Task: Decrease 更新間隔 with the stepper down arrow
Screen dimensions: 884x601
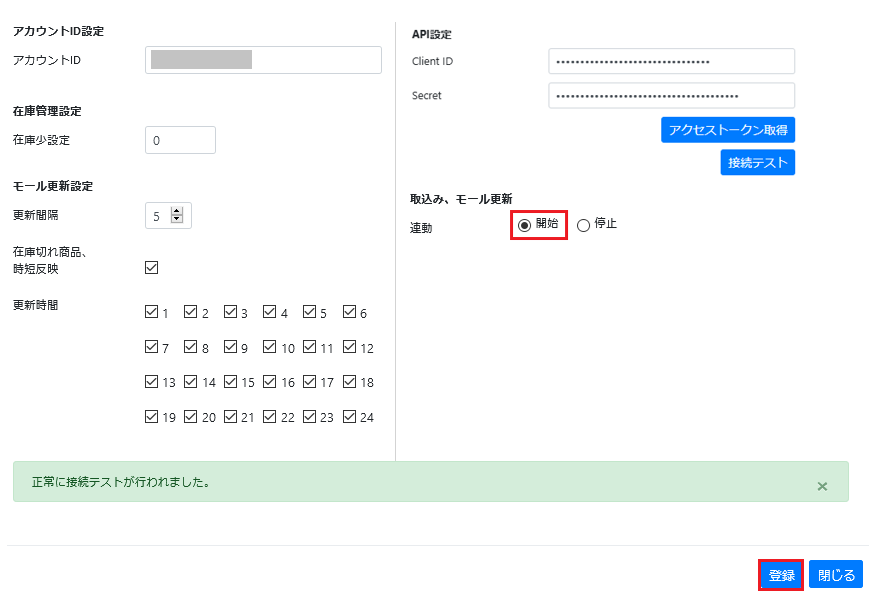Action: [x=177, y=220]
